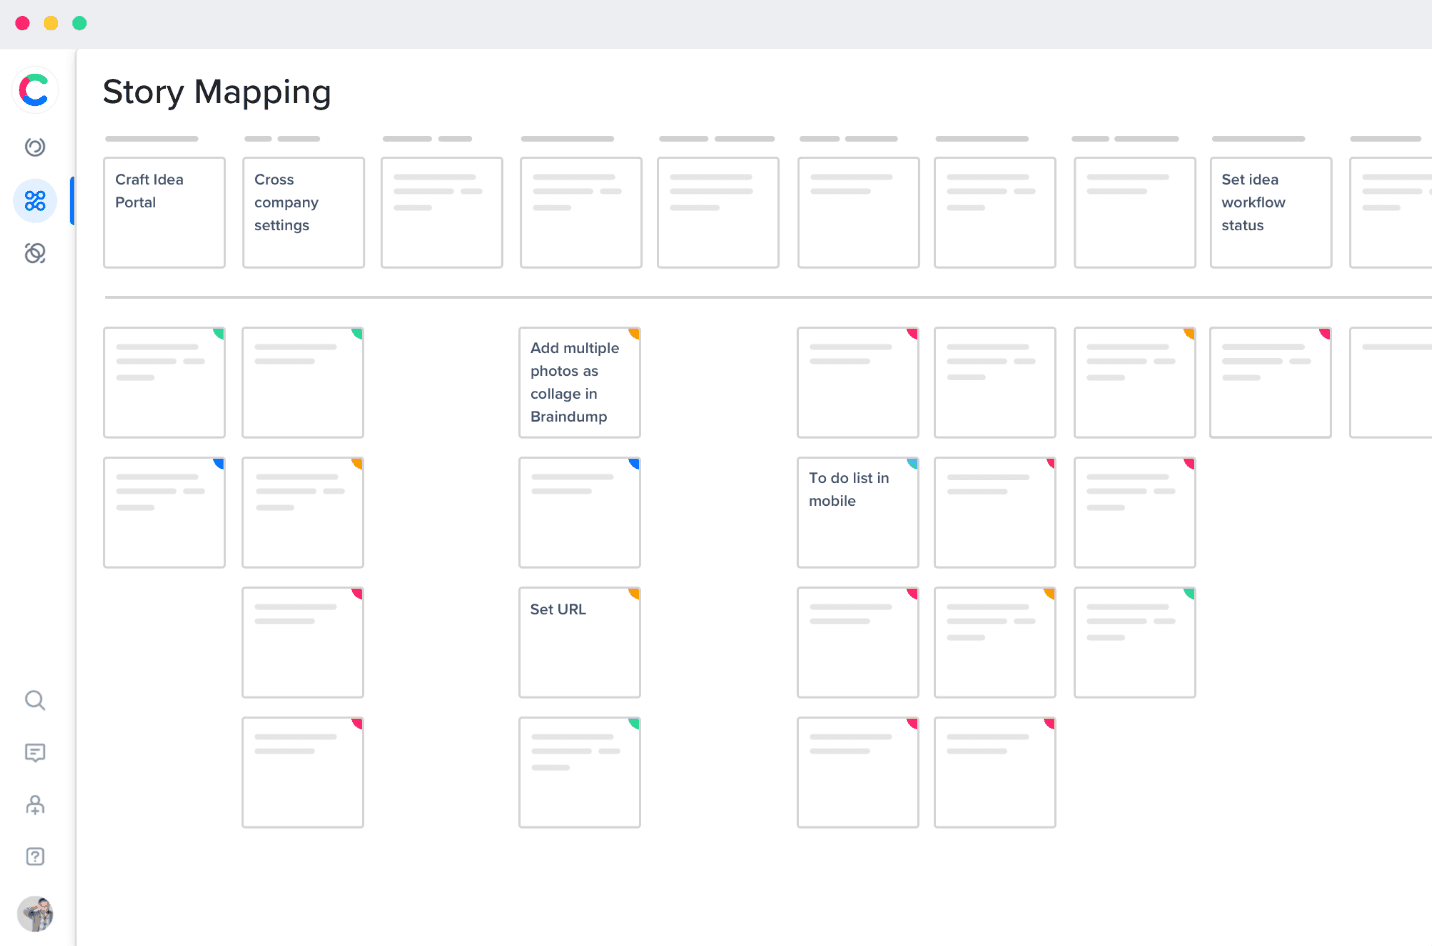Open the overlapping circles sidebar icon
This screenshot has height=946, width=1432.
point(35,253)
